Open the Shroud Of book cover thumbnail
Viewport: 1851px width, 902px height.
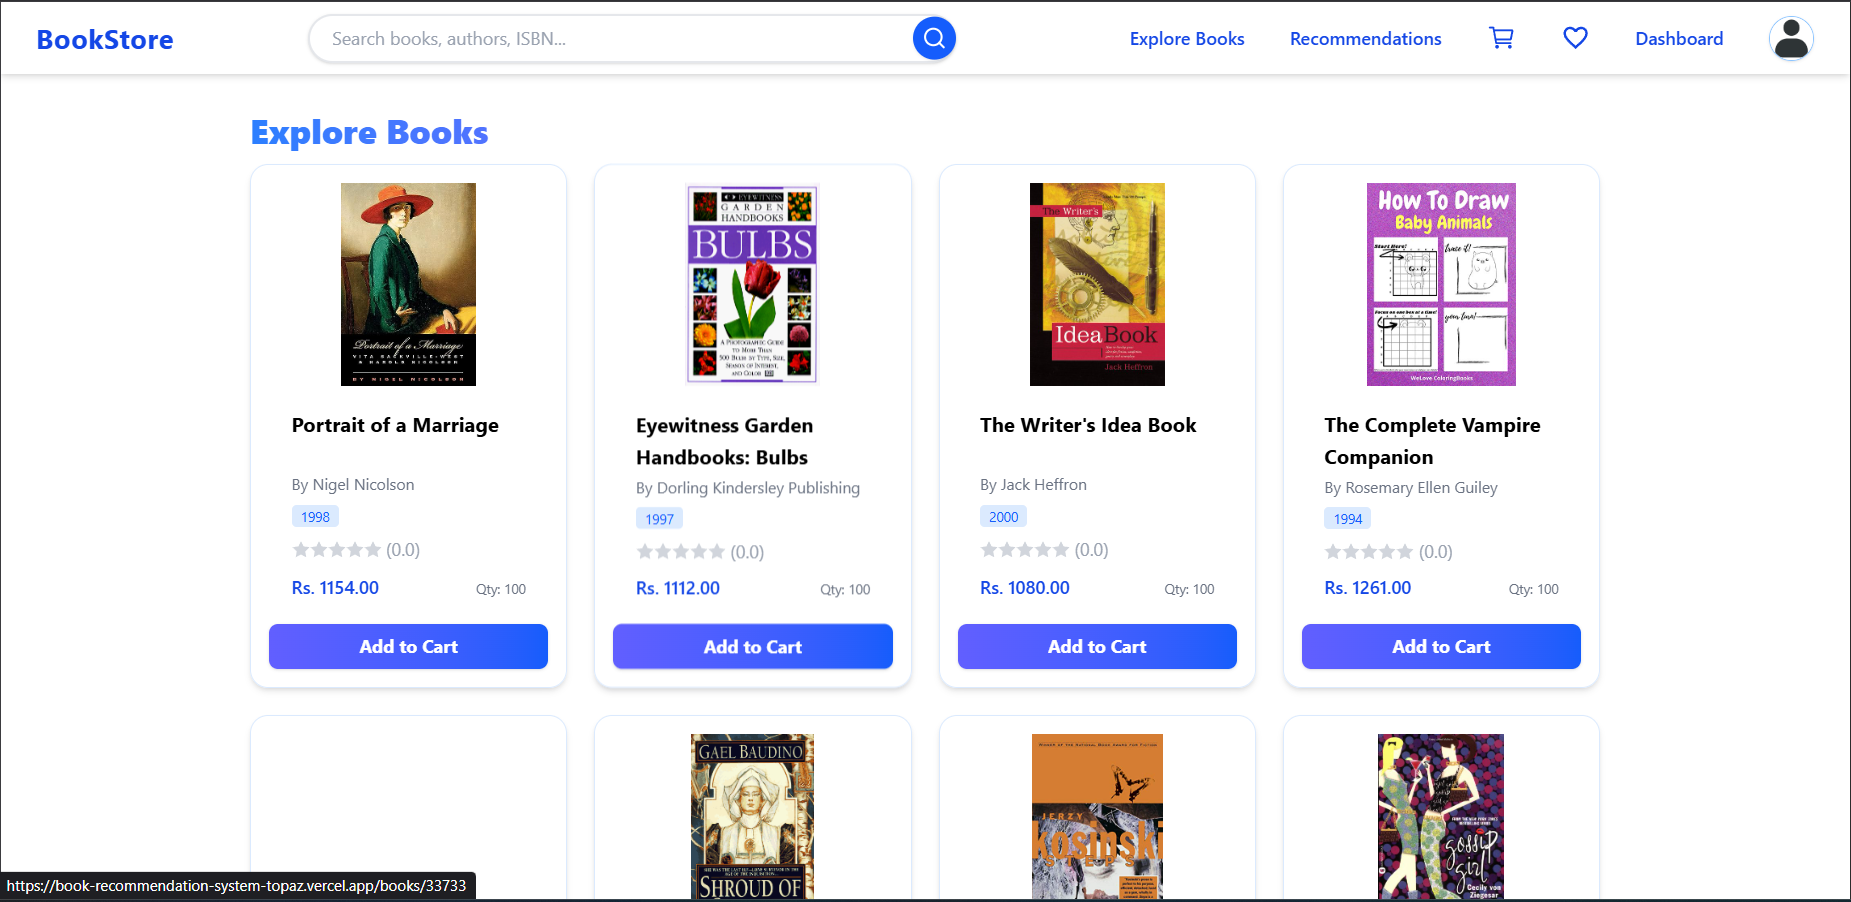(x=752, y=817)
